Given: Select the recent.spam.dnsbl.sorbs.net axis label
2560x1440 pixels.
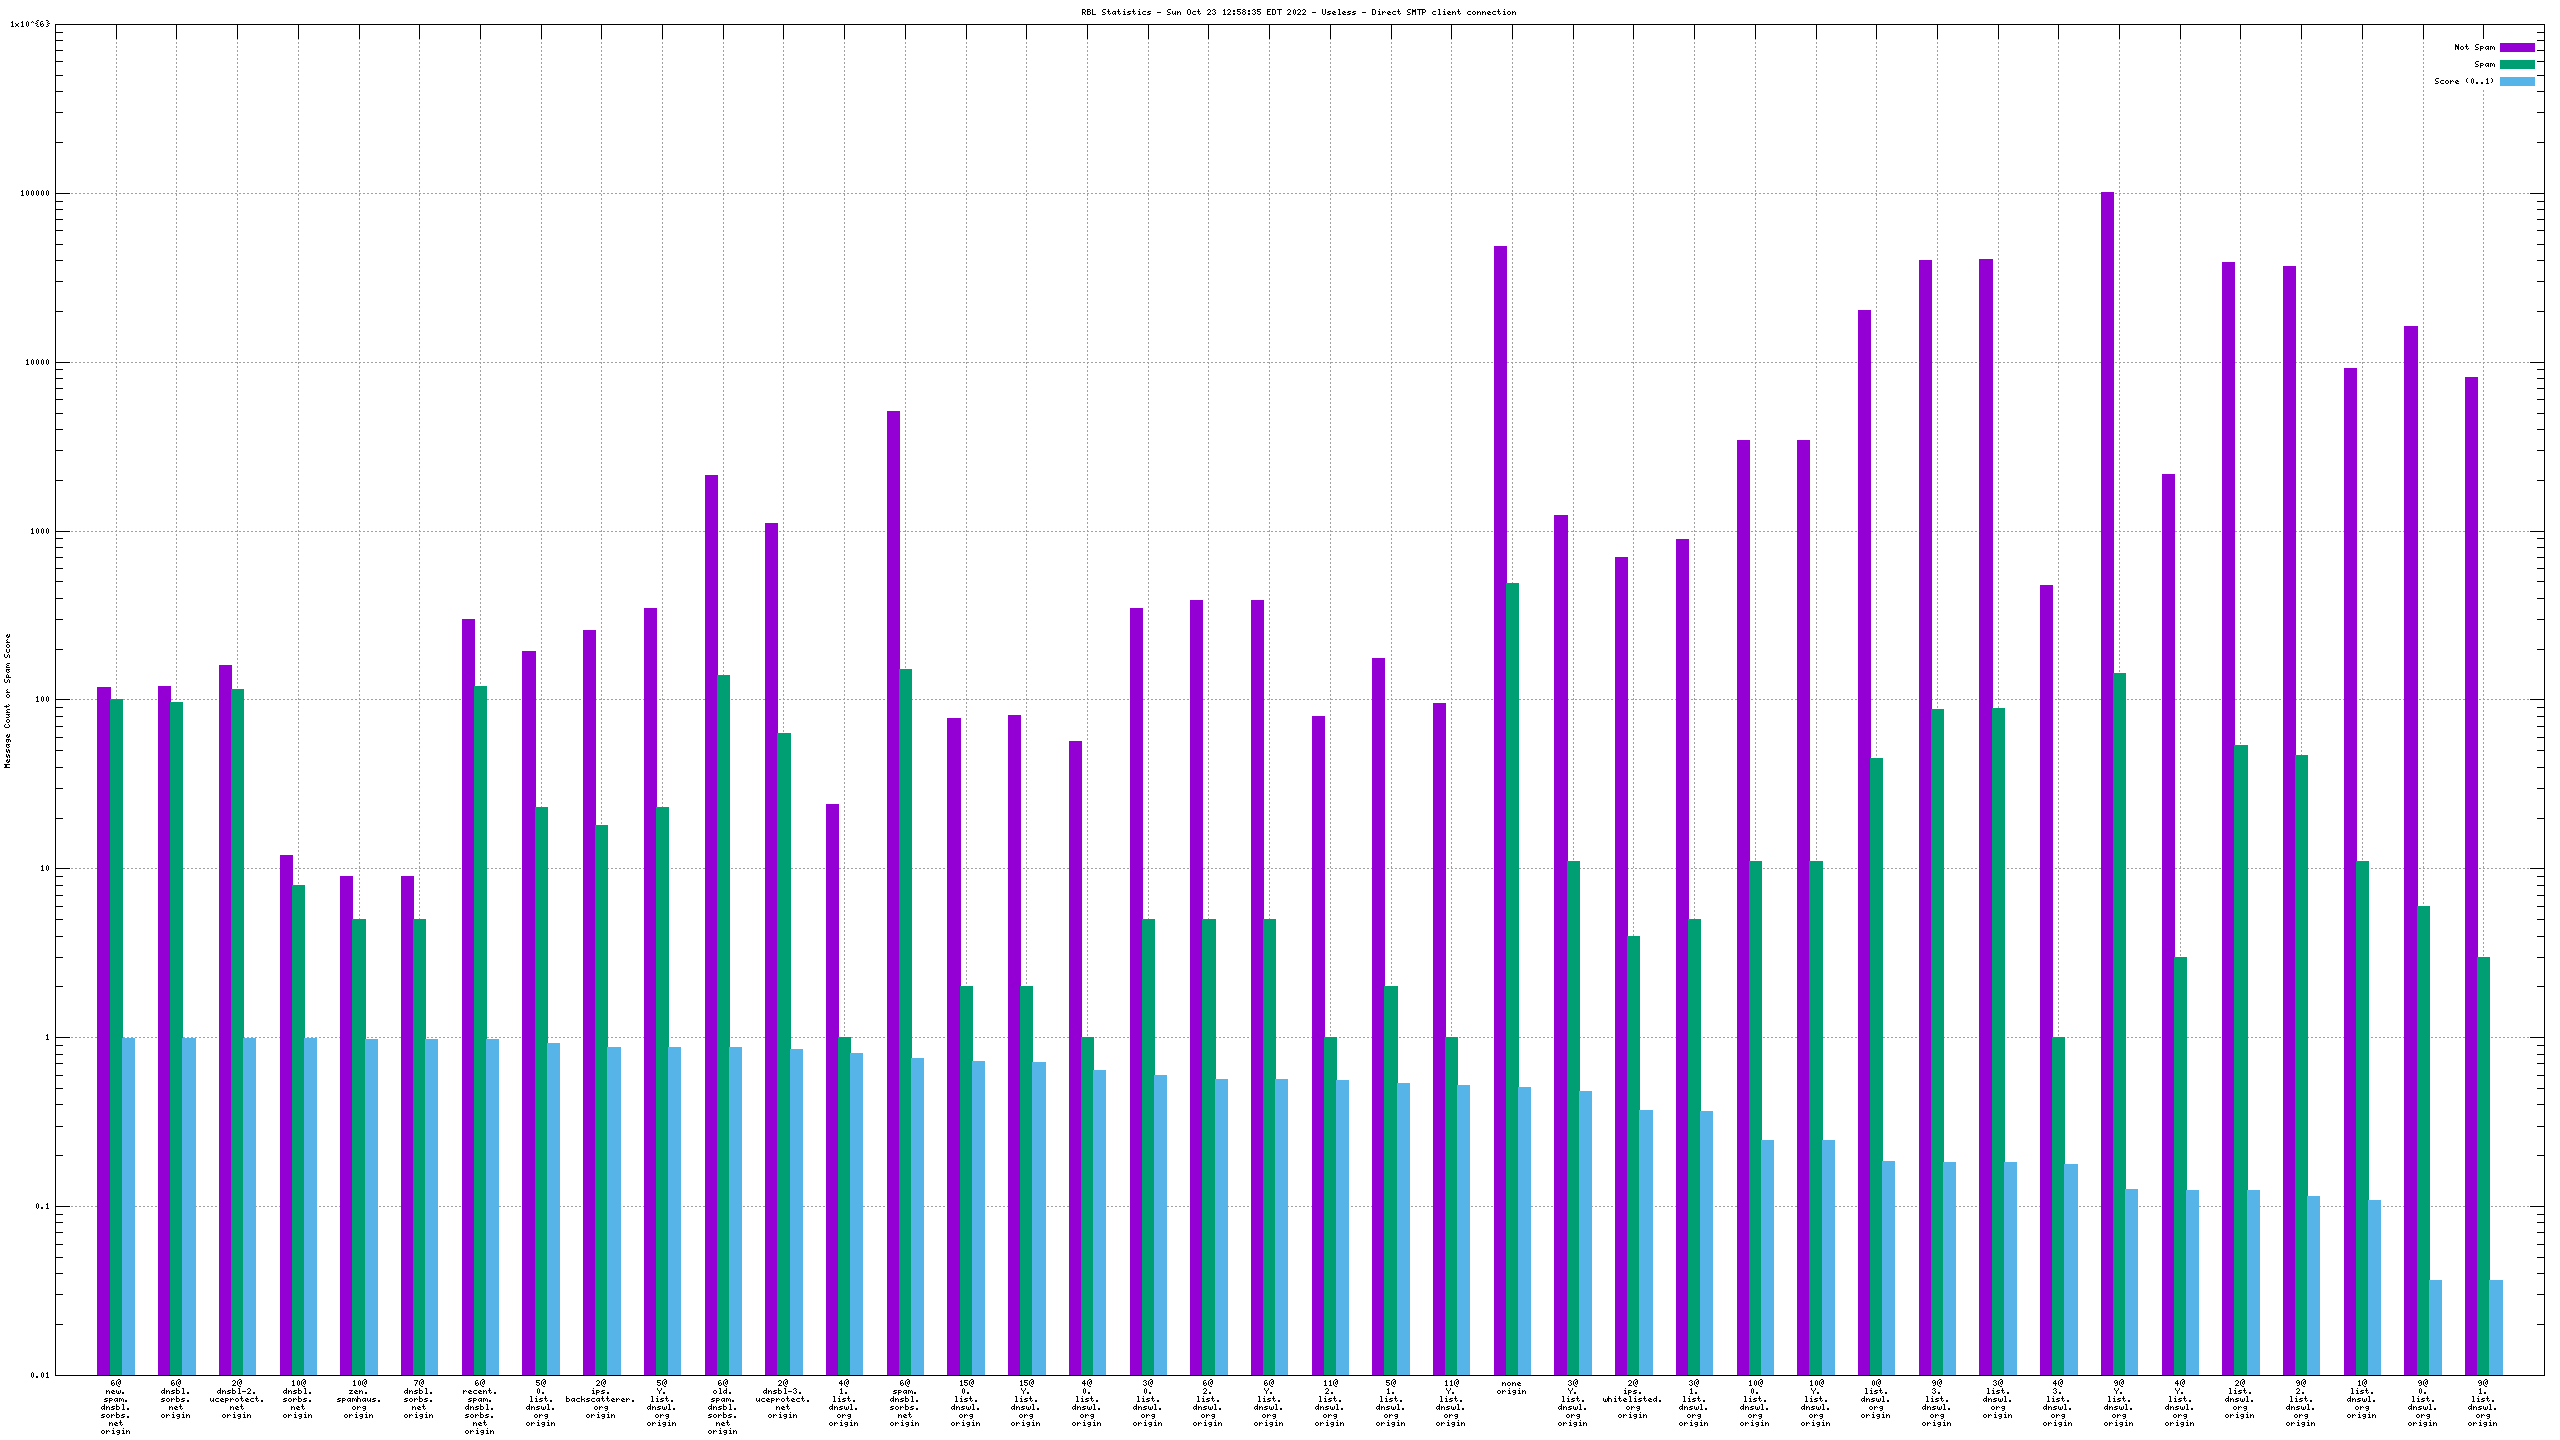Looking at the screenshot, I should coord(480,1407).
